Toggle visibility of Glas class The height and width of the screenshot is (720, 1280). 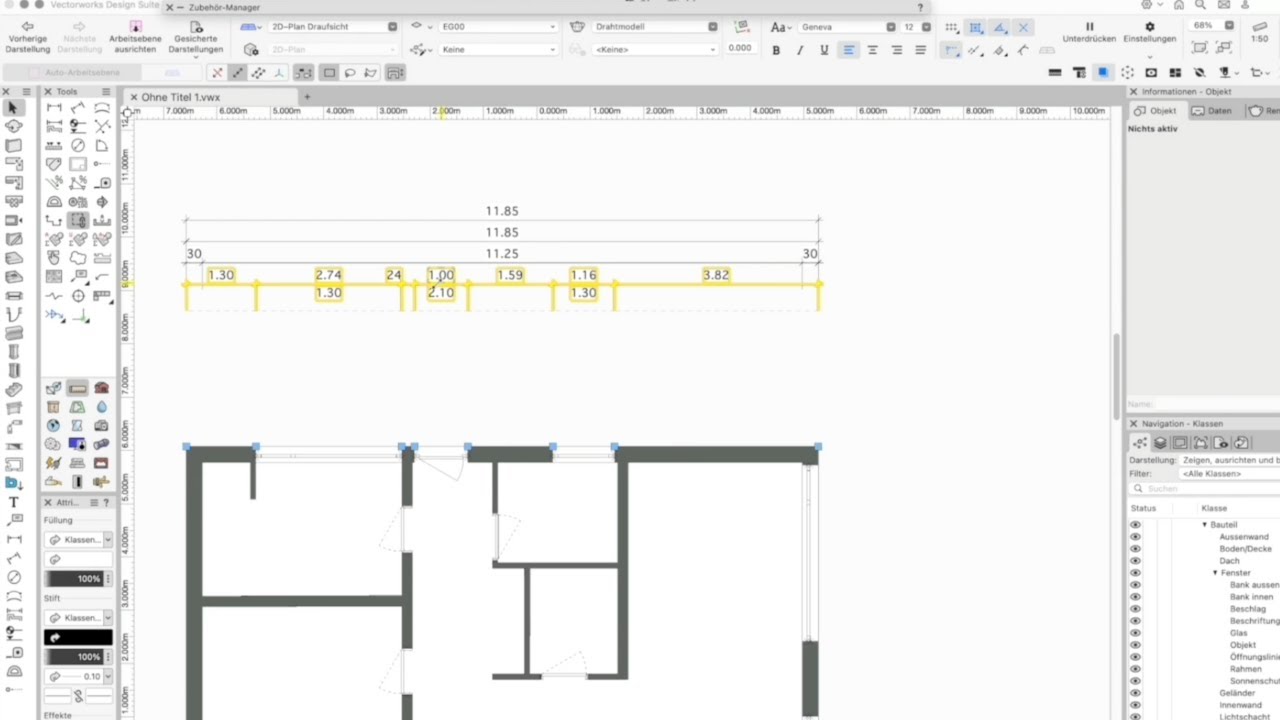click(x=1135, y=633)
